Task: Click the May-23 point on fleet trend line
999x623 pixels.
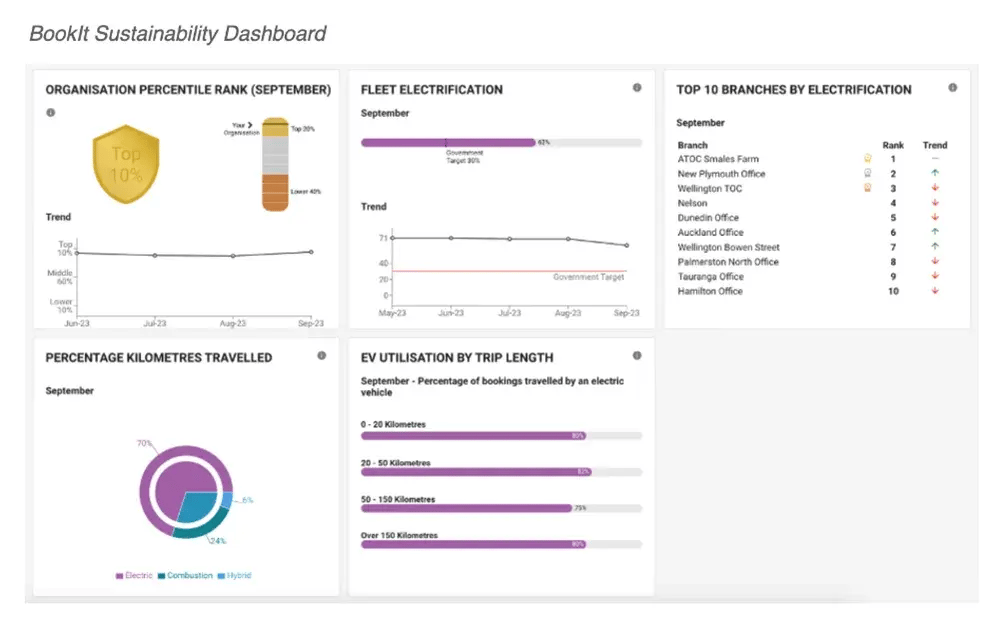Action: pyautogui.click(x=392, y=238)
